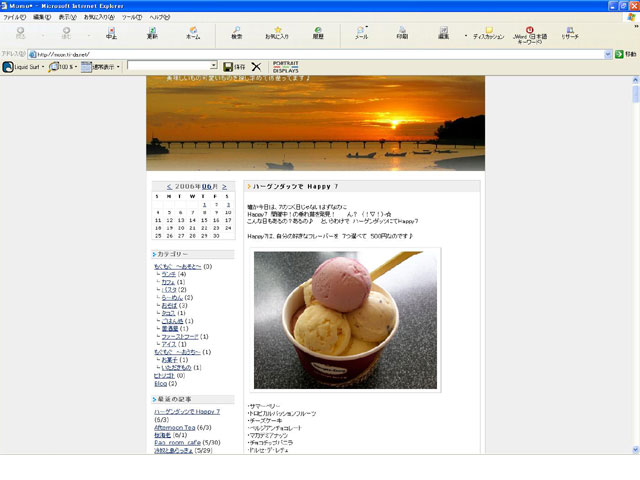
Task: Click the X delete icon in Liquid Surf bar
Action: pos(256,67)
